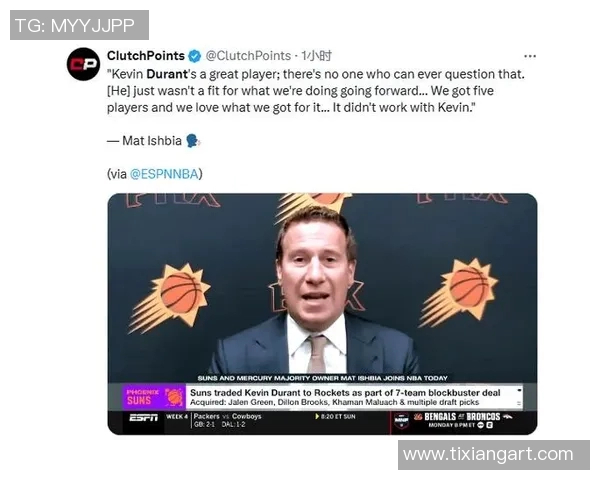Click the Suns traded Kevin Durant headline
This screenshot has width=600, height=480.
pos(345,393)
